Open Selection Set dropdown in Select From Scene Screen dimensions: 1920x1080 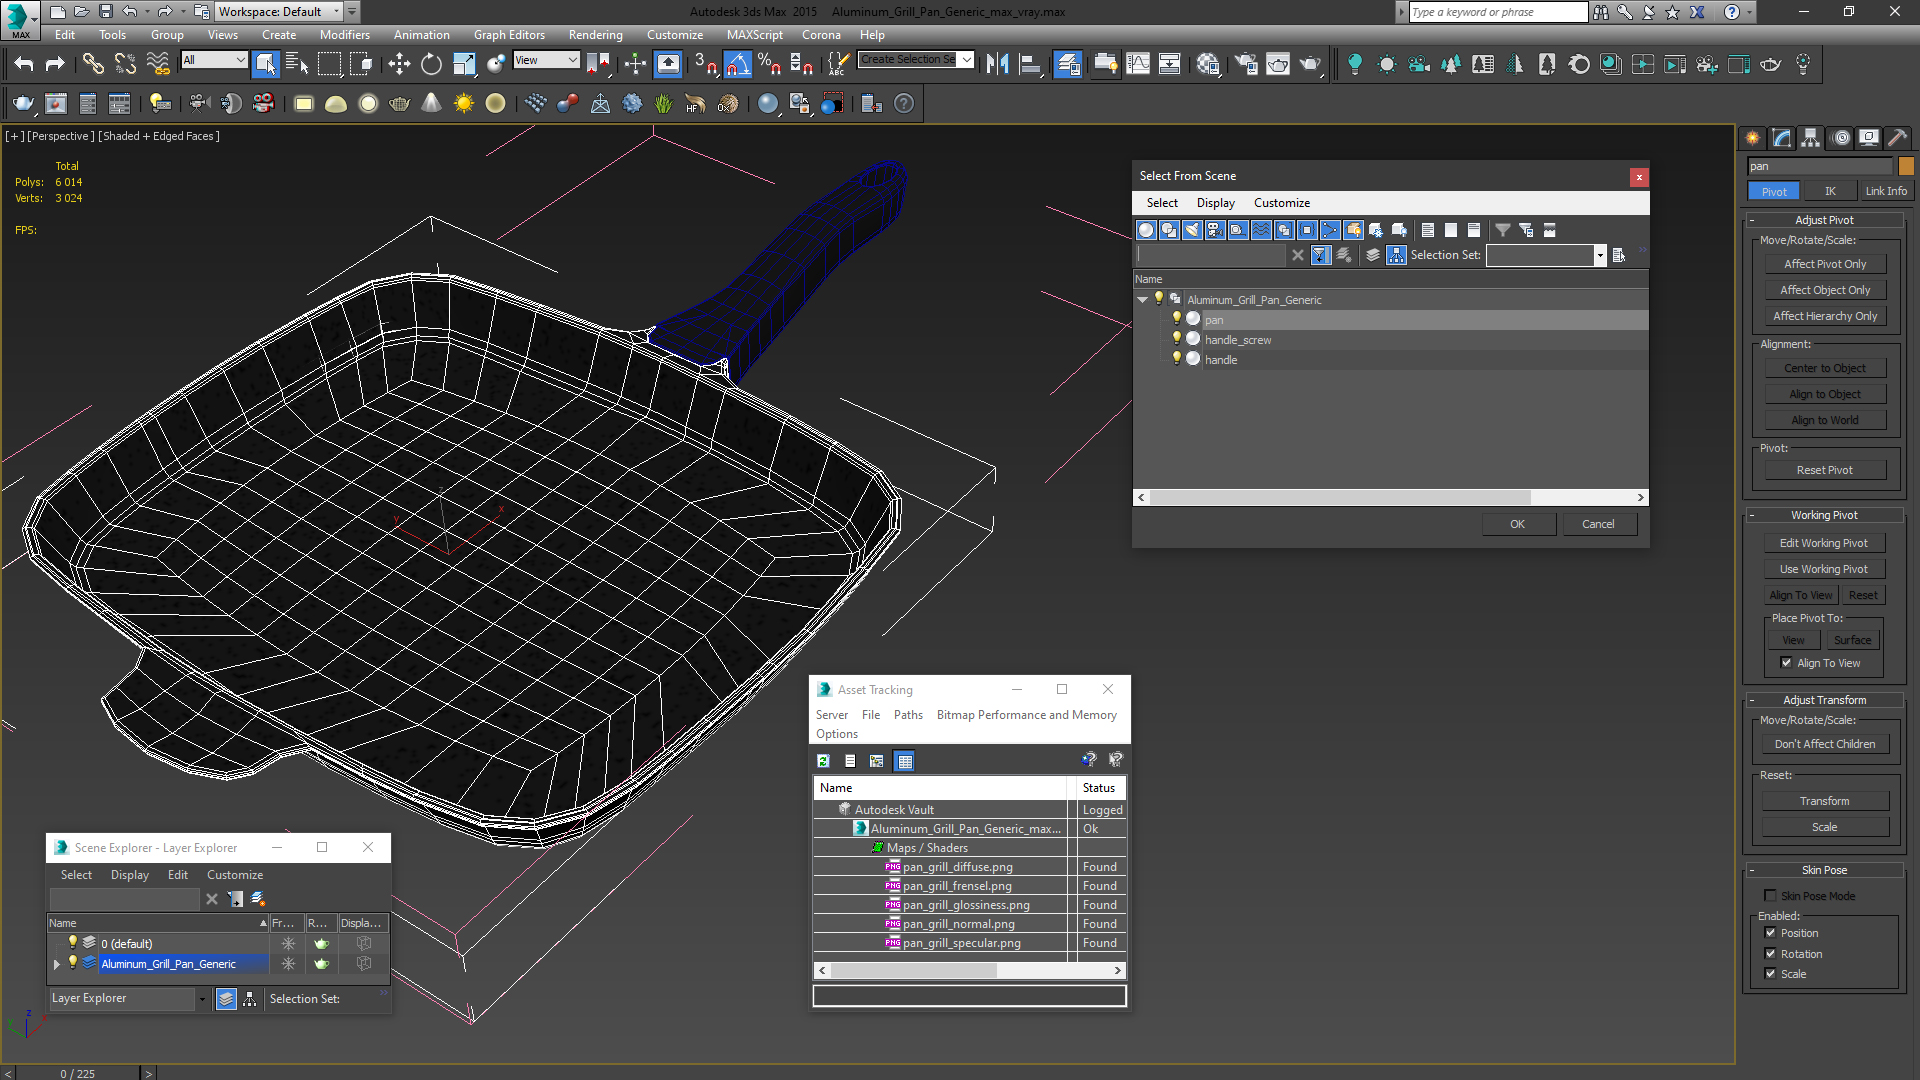coord(1600,255)
